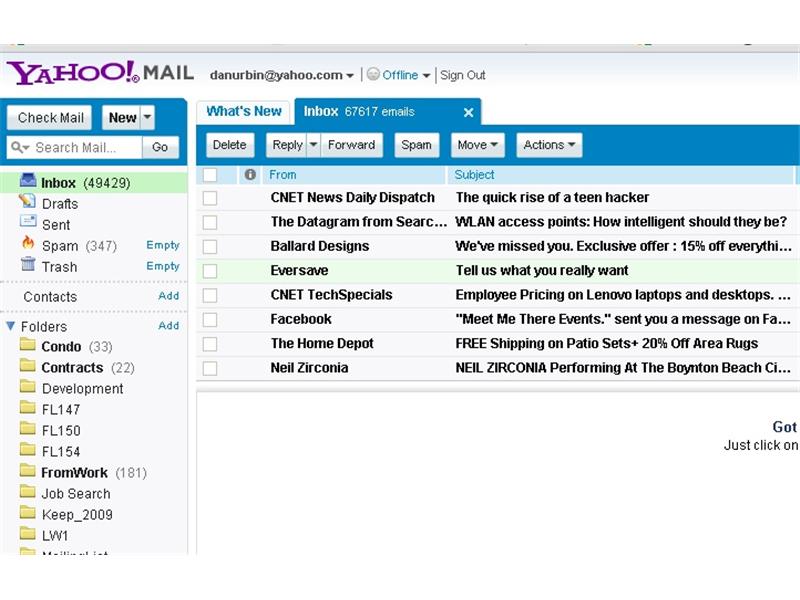The height and width of the screenshot is (600, 800).
Task: Click the FL154 folder icon
Action: point(28,449)
